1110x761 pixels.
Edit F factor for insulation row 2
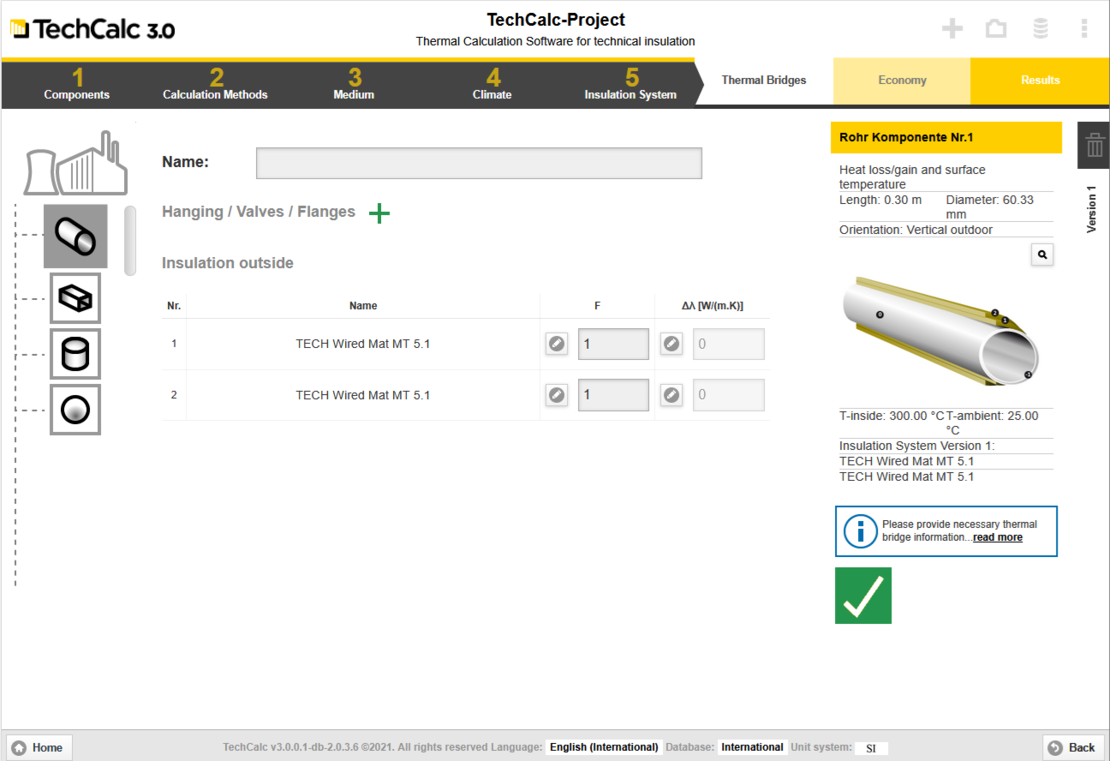point(557,395)
